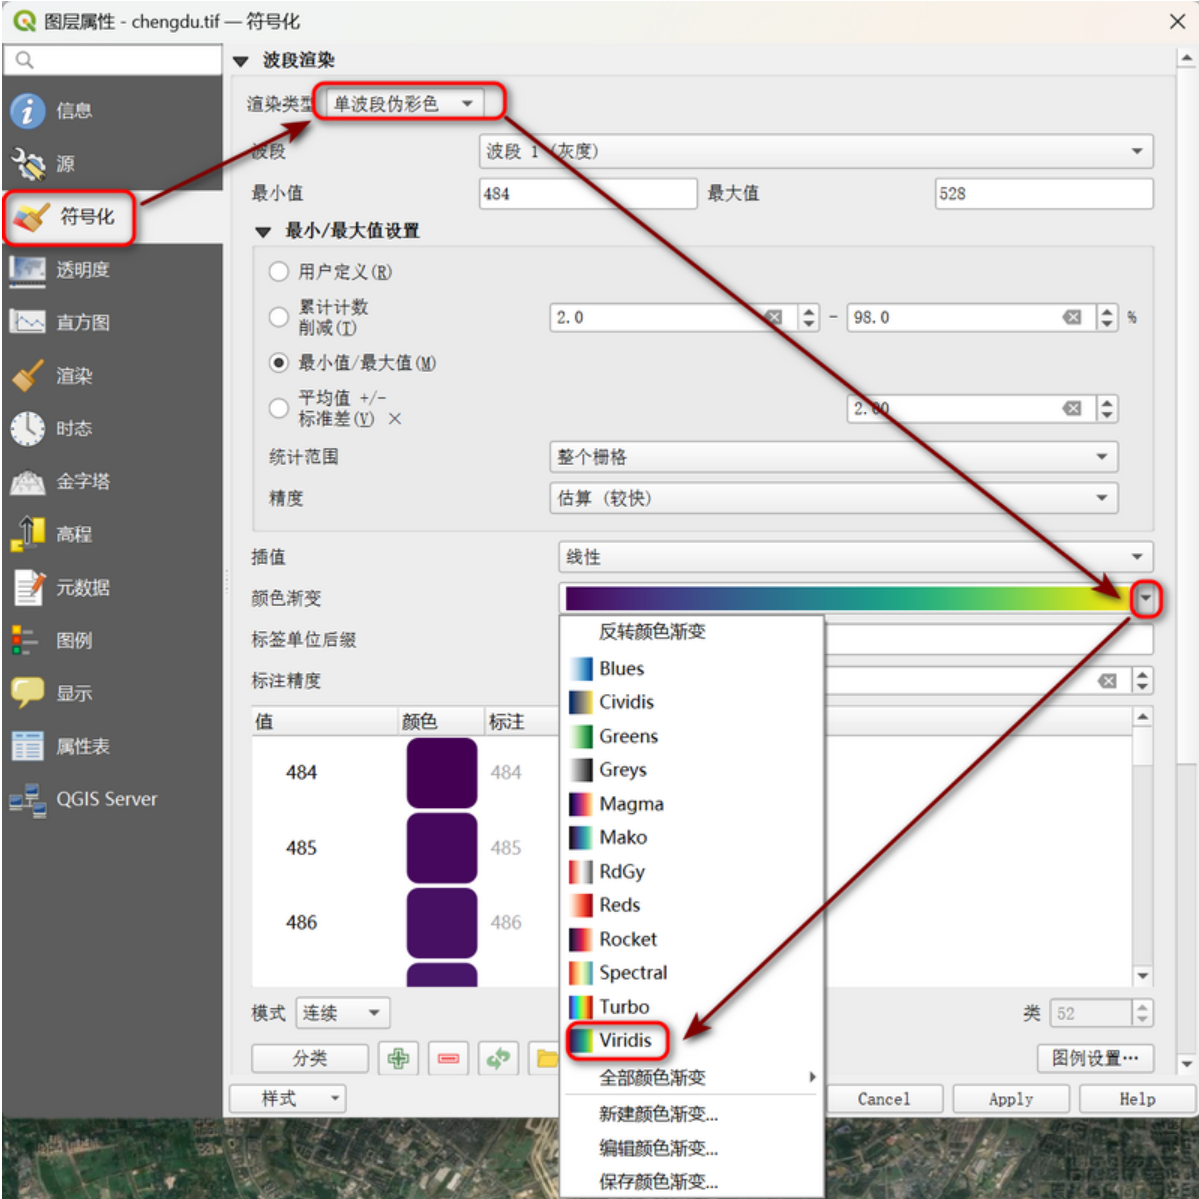Open the 直方图 (Histogram) sidebar page

coord(112,322)
